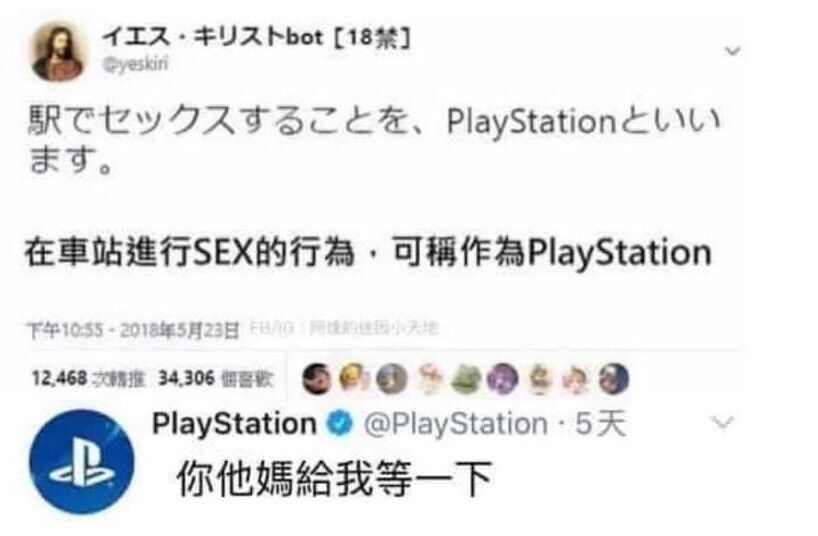Click the blue PlayStation logo avatar
818x536 pixels.
[81, 461]
